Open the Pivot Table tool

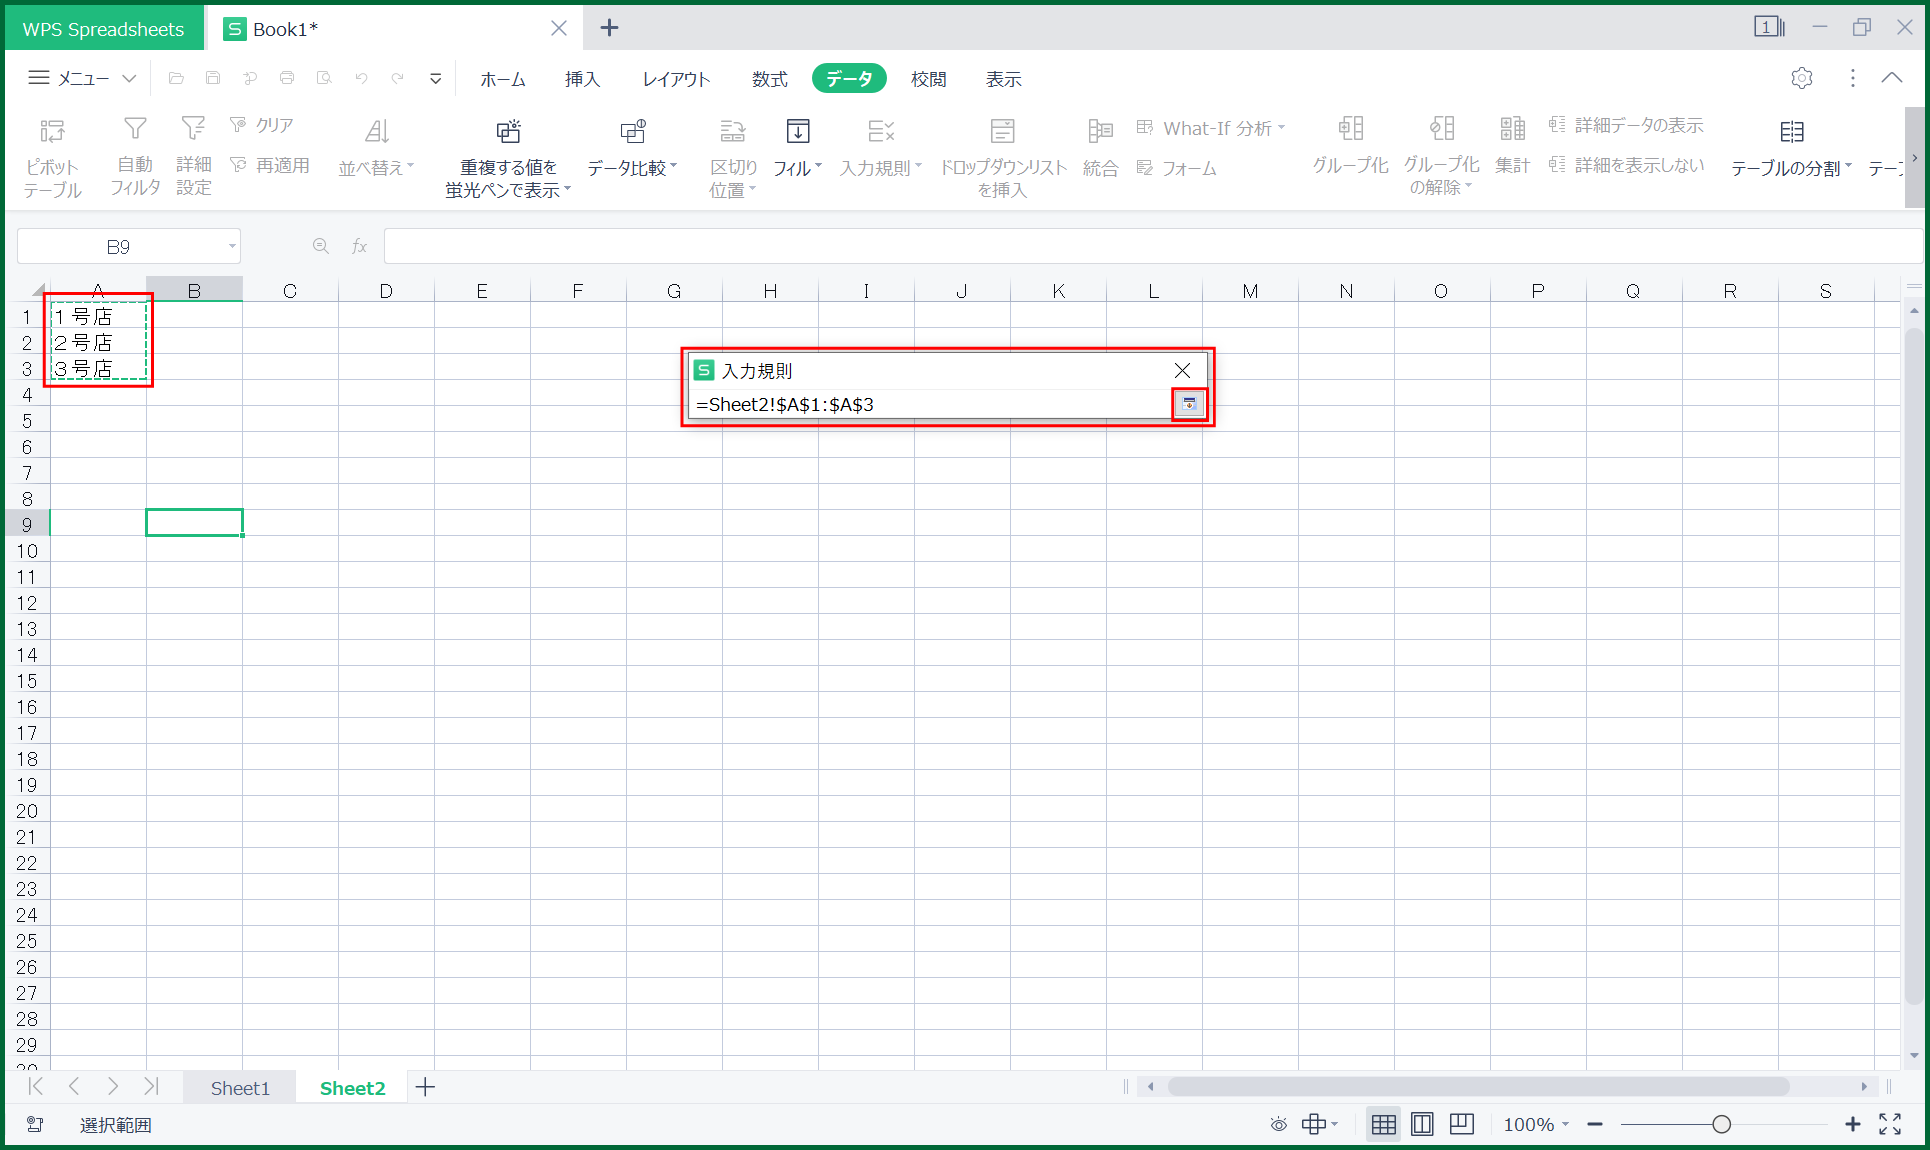(52, 157)
